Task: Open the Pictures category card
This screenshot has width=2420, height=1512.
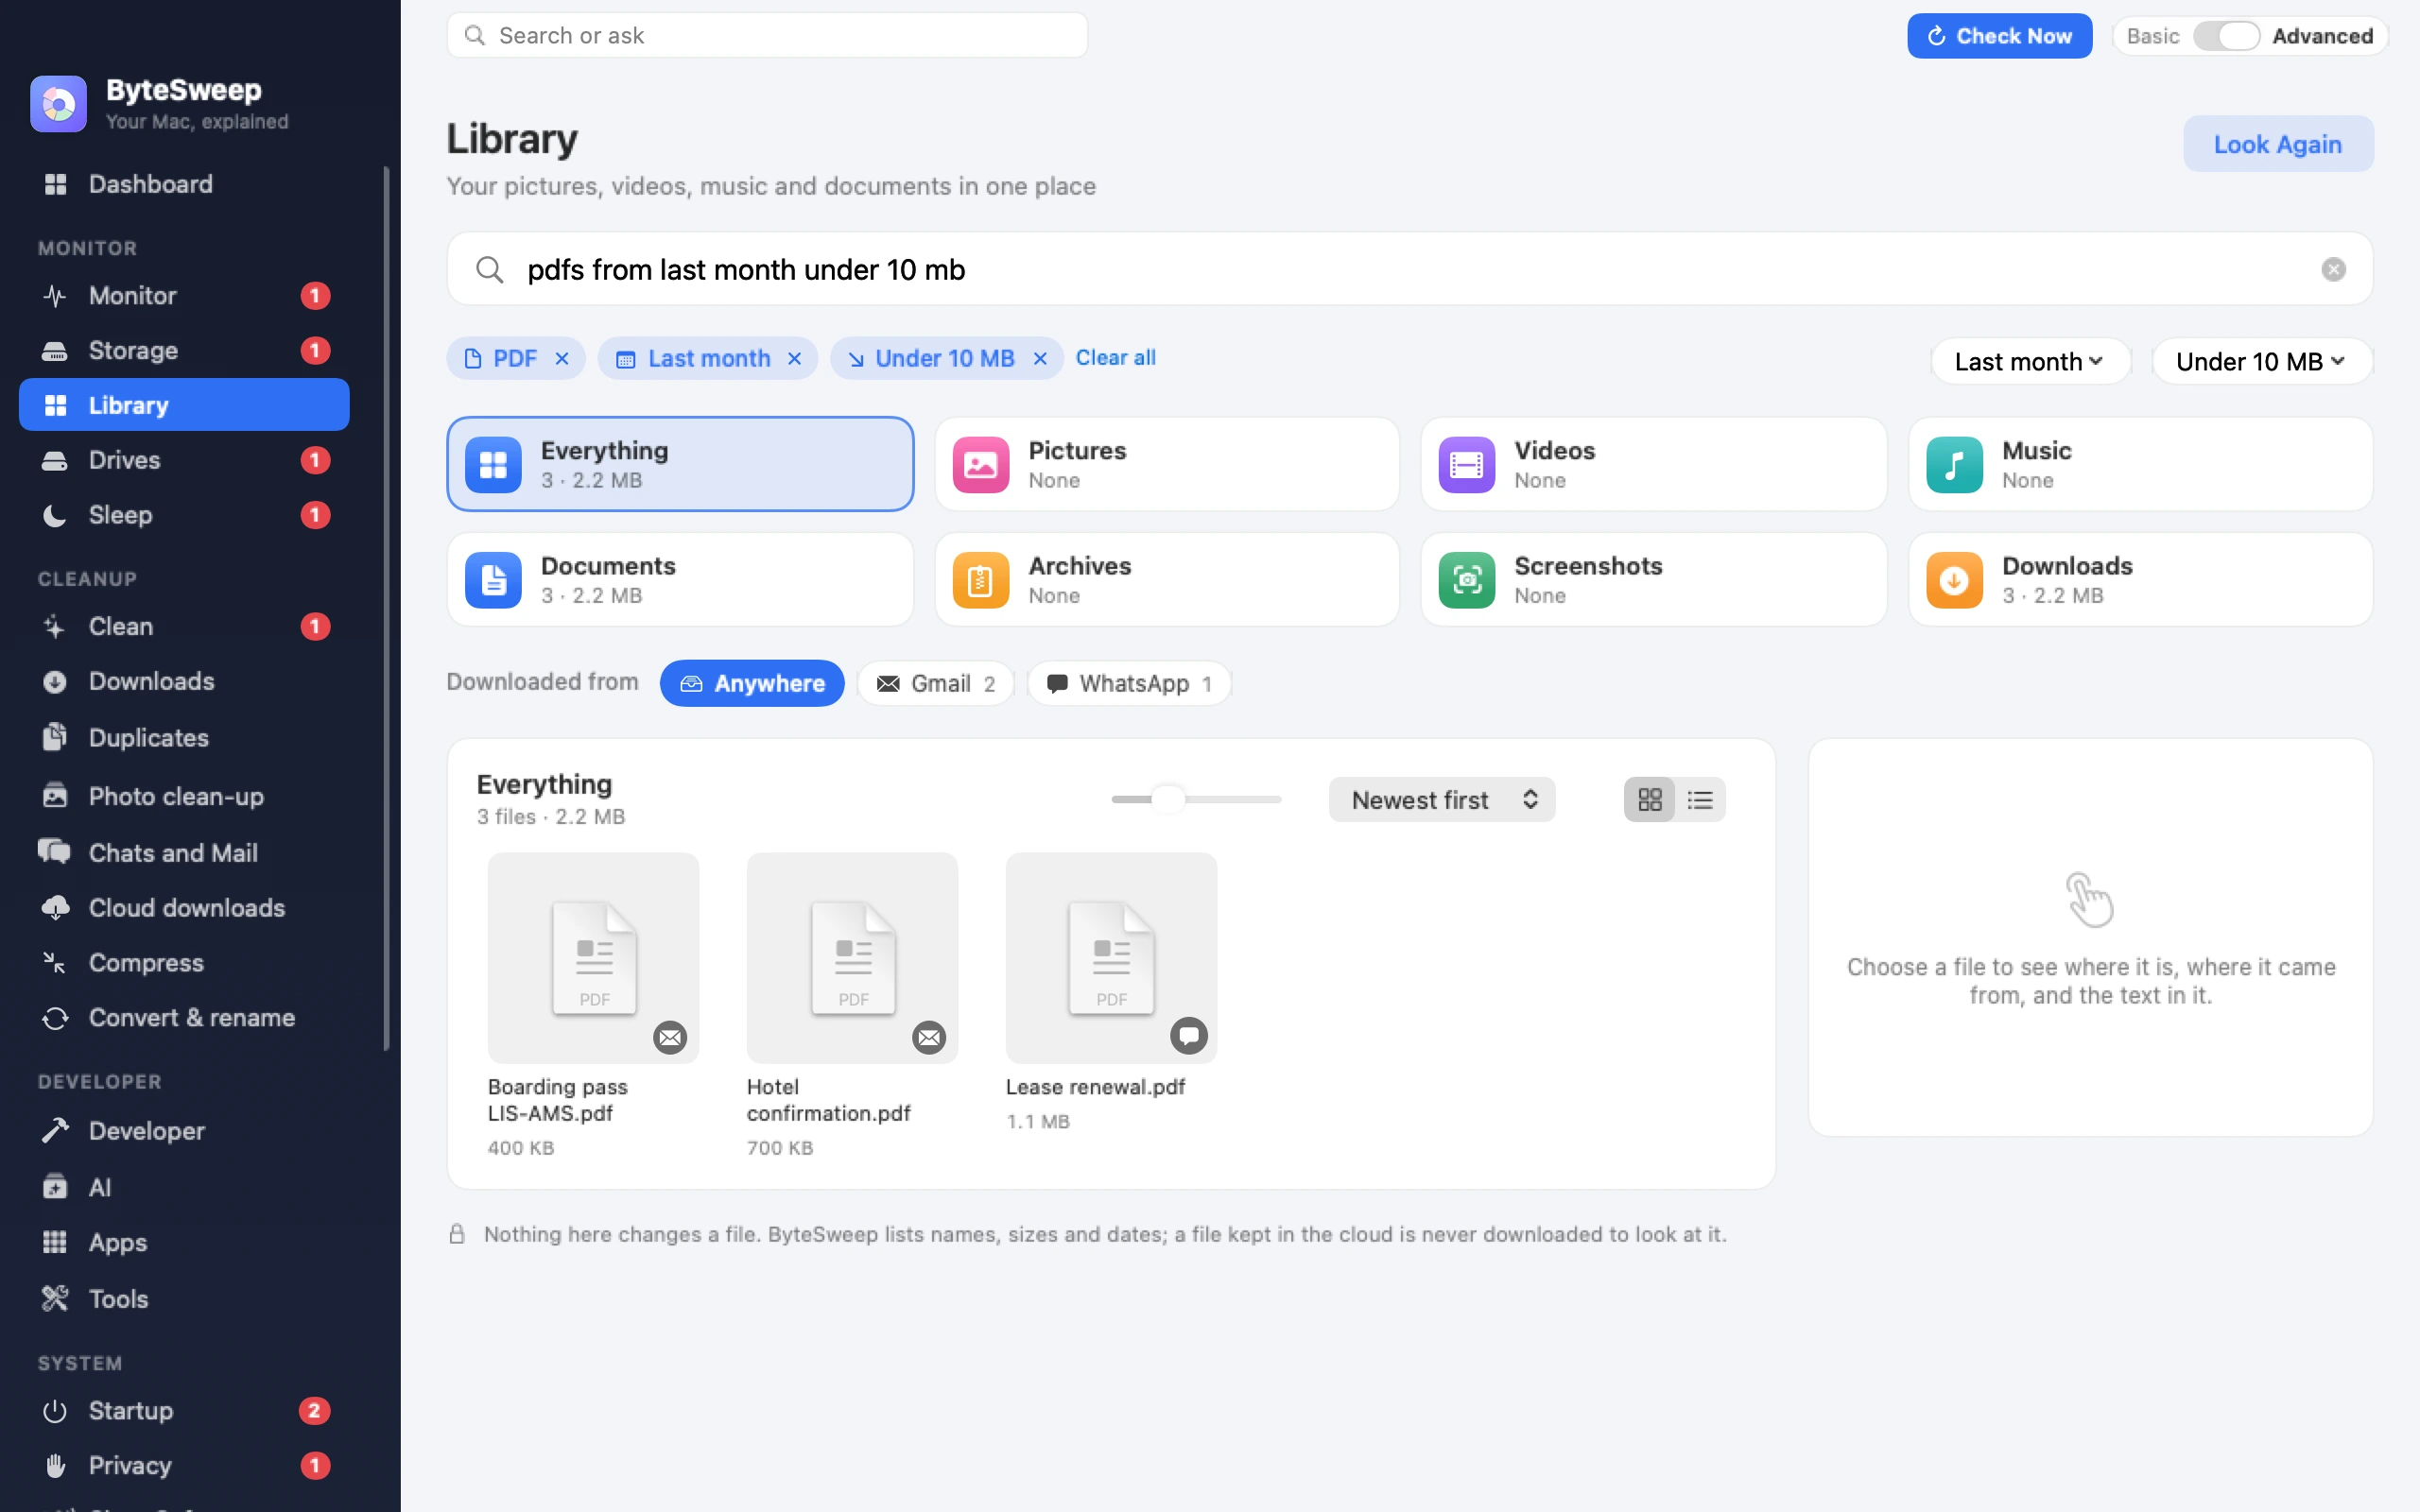Action: click(1167, 464)
